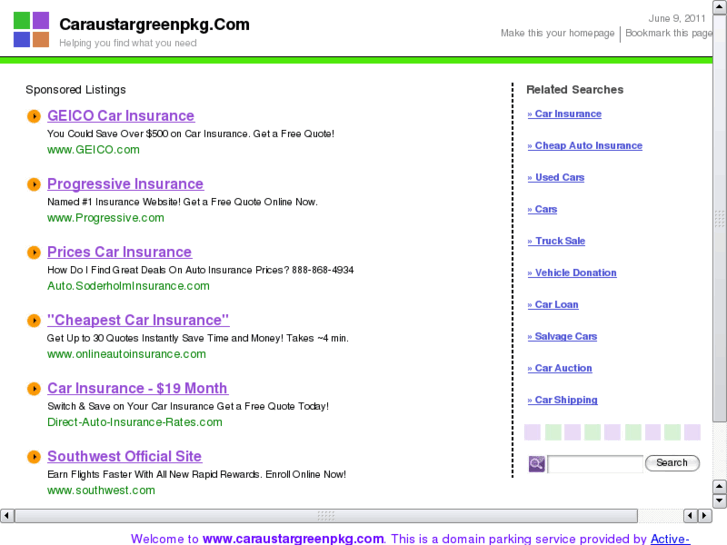Click orange arrow bullet beside GEICO Car Insurance
Screen dimensions: 727x545
coord(34,116)
